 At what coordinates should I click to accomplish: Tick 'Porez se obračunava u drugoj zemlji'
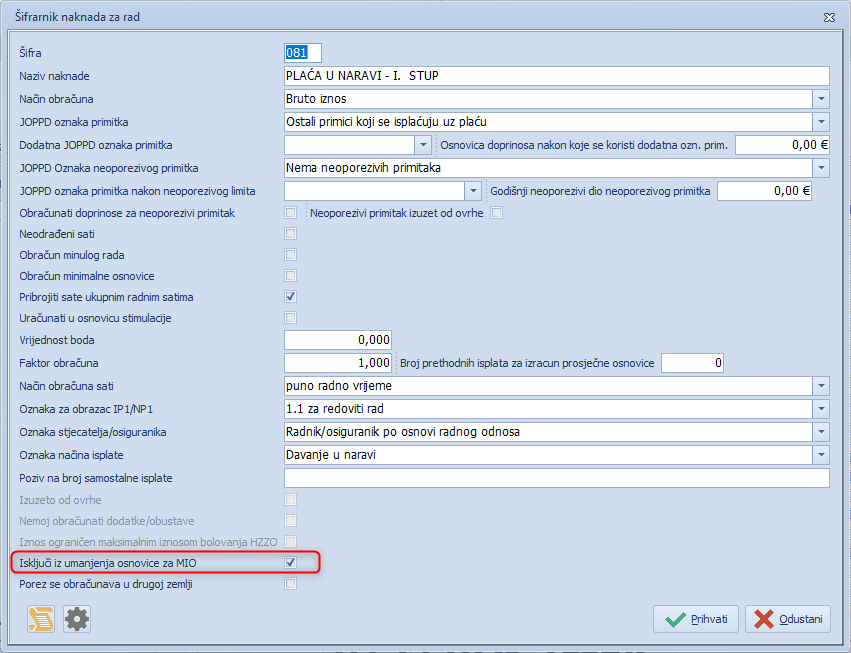coord(291,584)
